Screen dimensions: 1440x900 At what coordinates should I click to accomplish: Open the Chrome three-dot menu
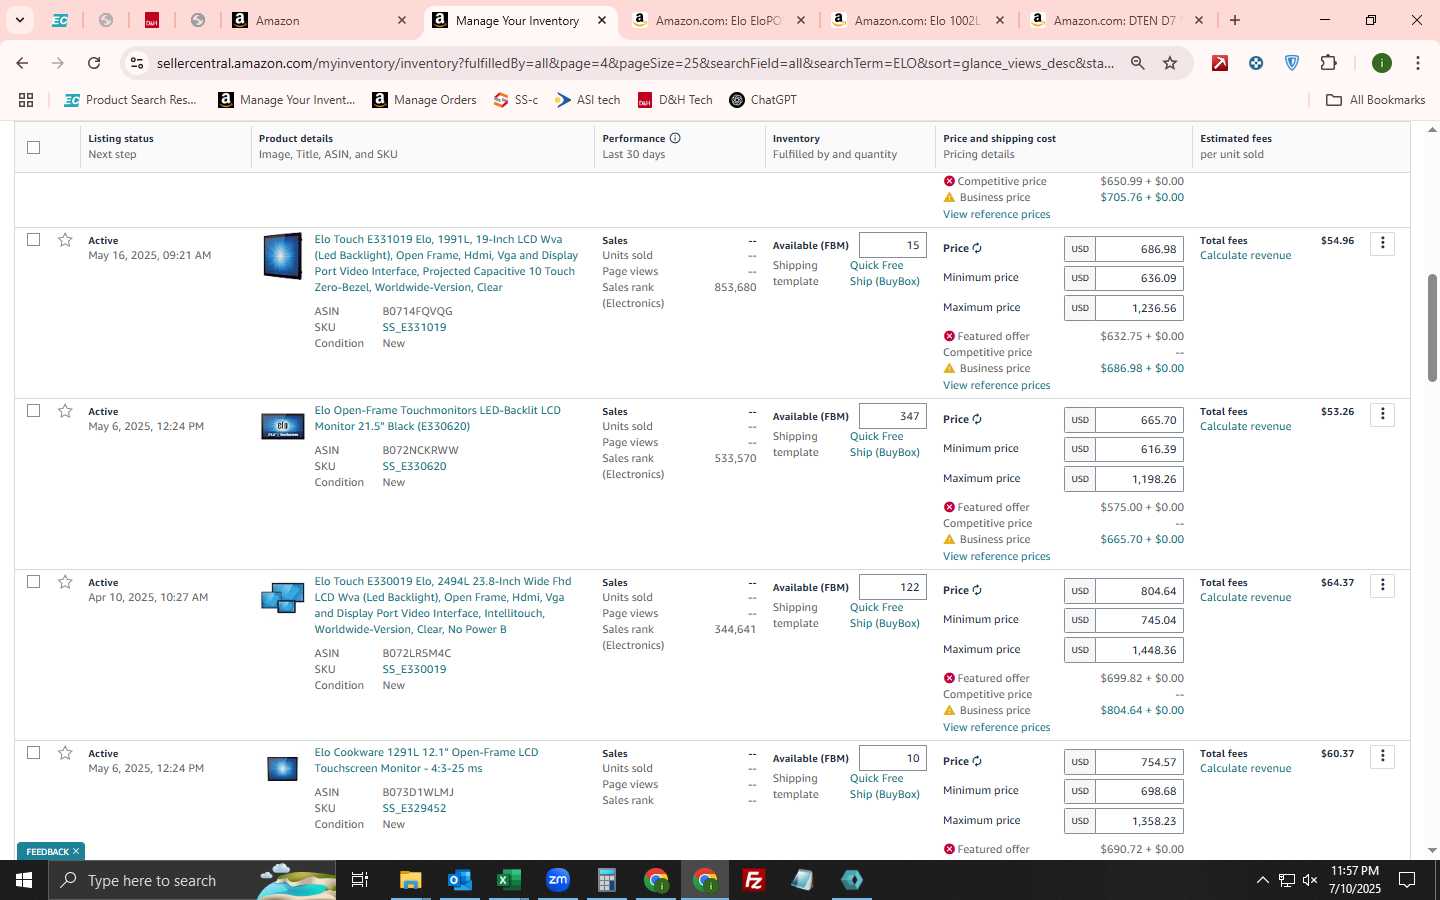[x=1417, y=63]
